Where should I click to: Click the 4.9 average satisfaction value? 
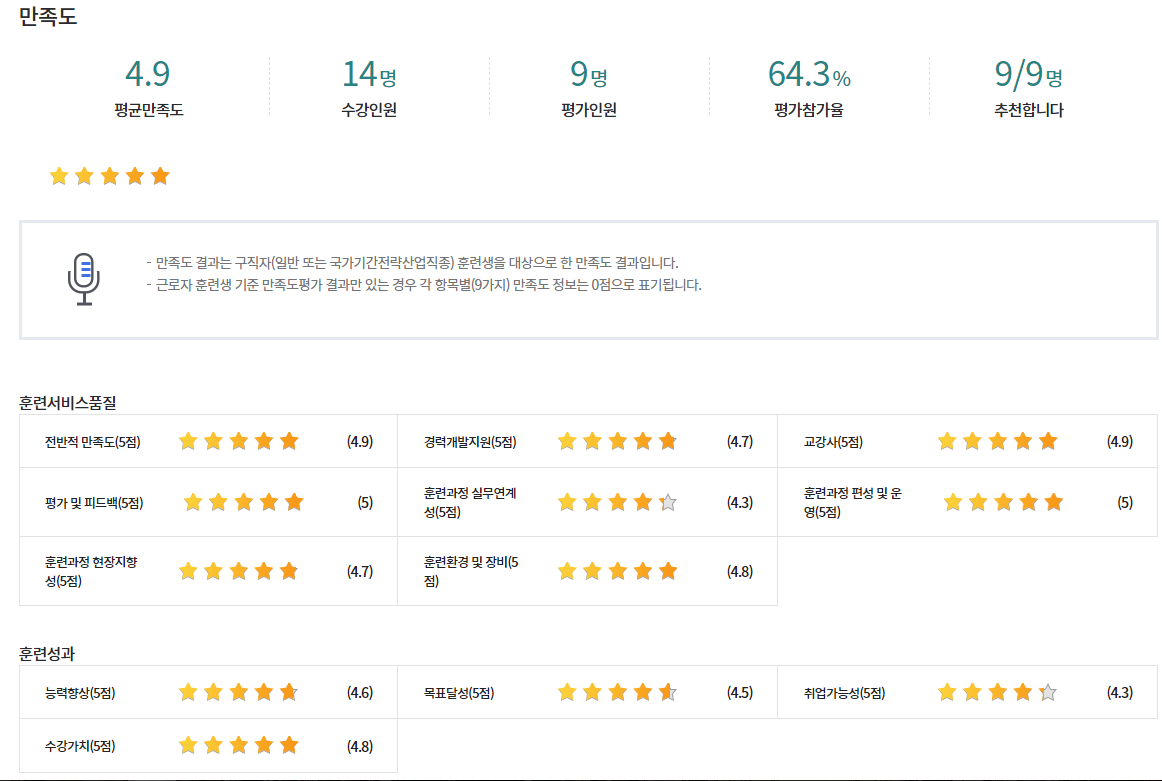147,73
